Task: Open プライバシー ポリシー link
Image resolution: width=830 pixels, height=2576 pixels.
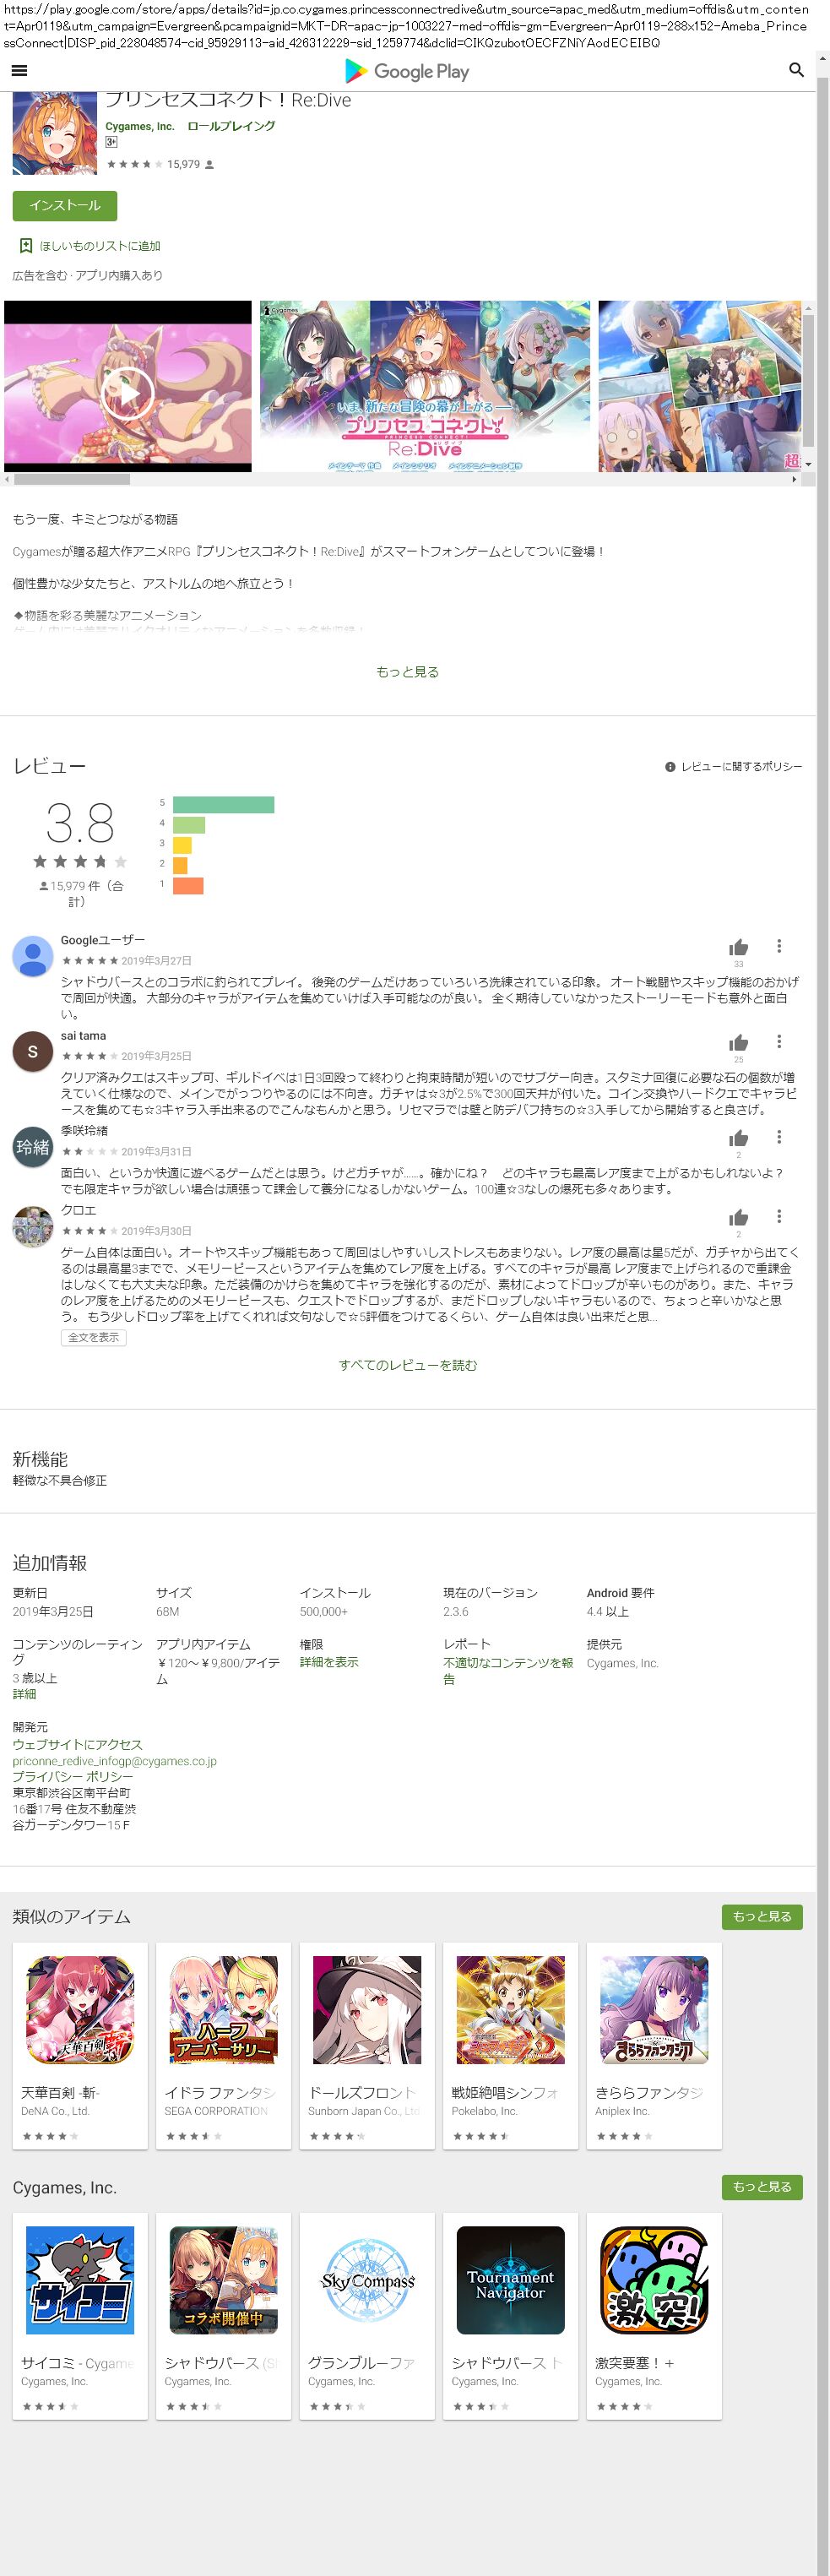Action: [72, 1777]
